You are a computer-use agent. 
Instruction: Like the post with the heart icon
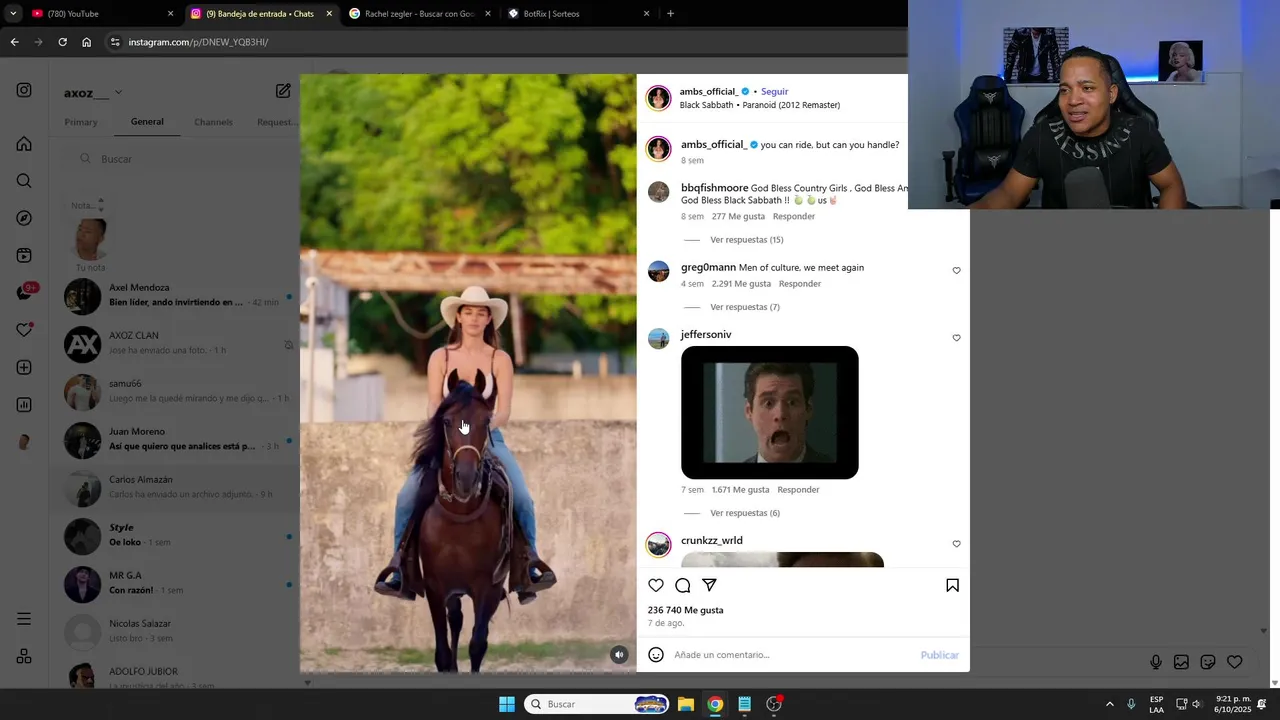click(656, 585)
